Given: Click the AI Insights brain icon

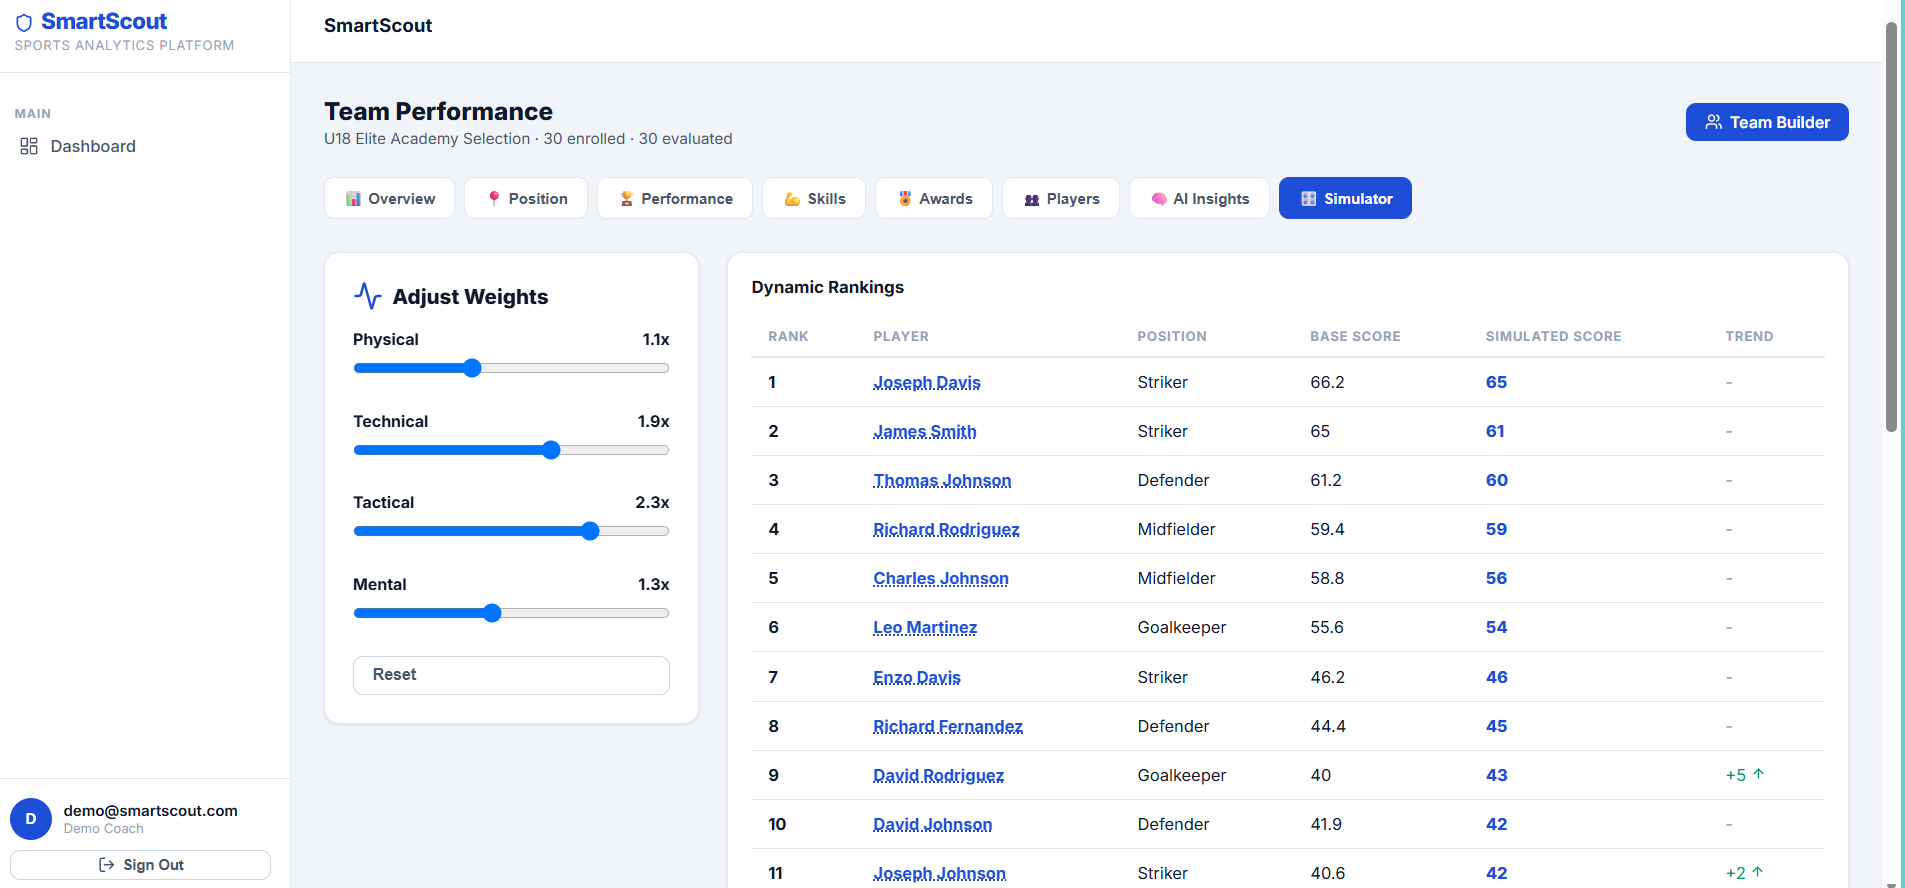Looking at the screenshot, I should 1159,199.
